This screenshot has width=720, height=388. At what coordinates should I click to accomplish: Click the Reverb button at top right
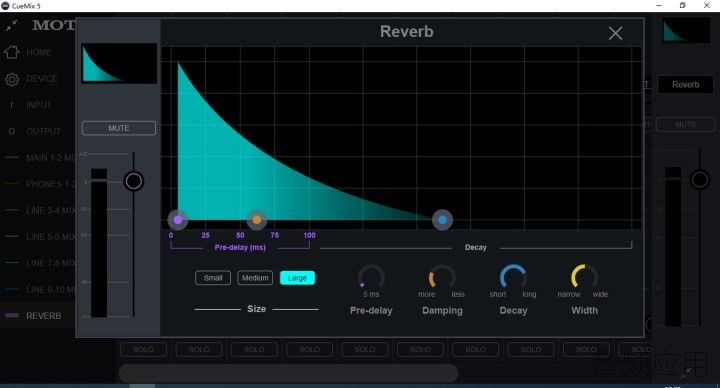(x=686, y=84)
